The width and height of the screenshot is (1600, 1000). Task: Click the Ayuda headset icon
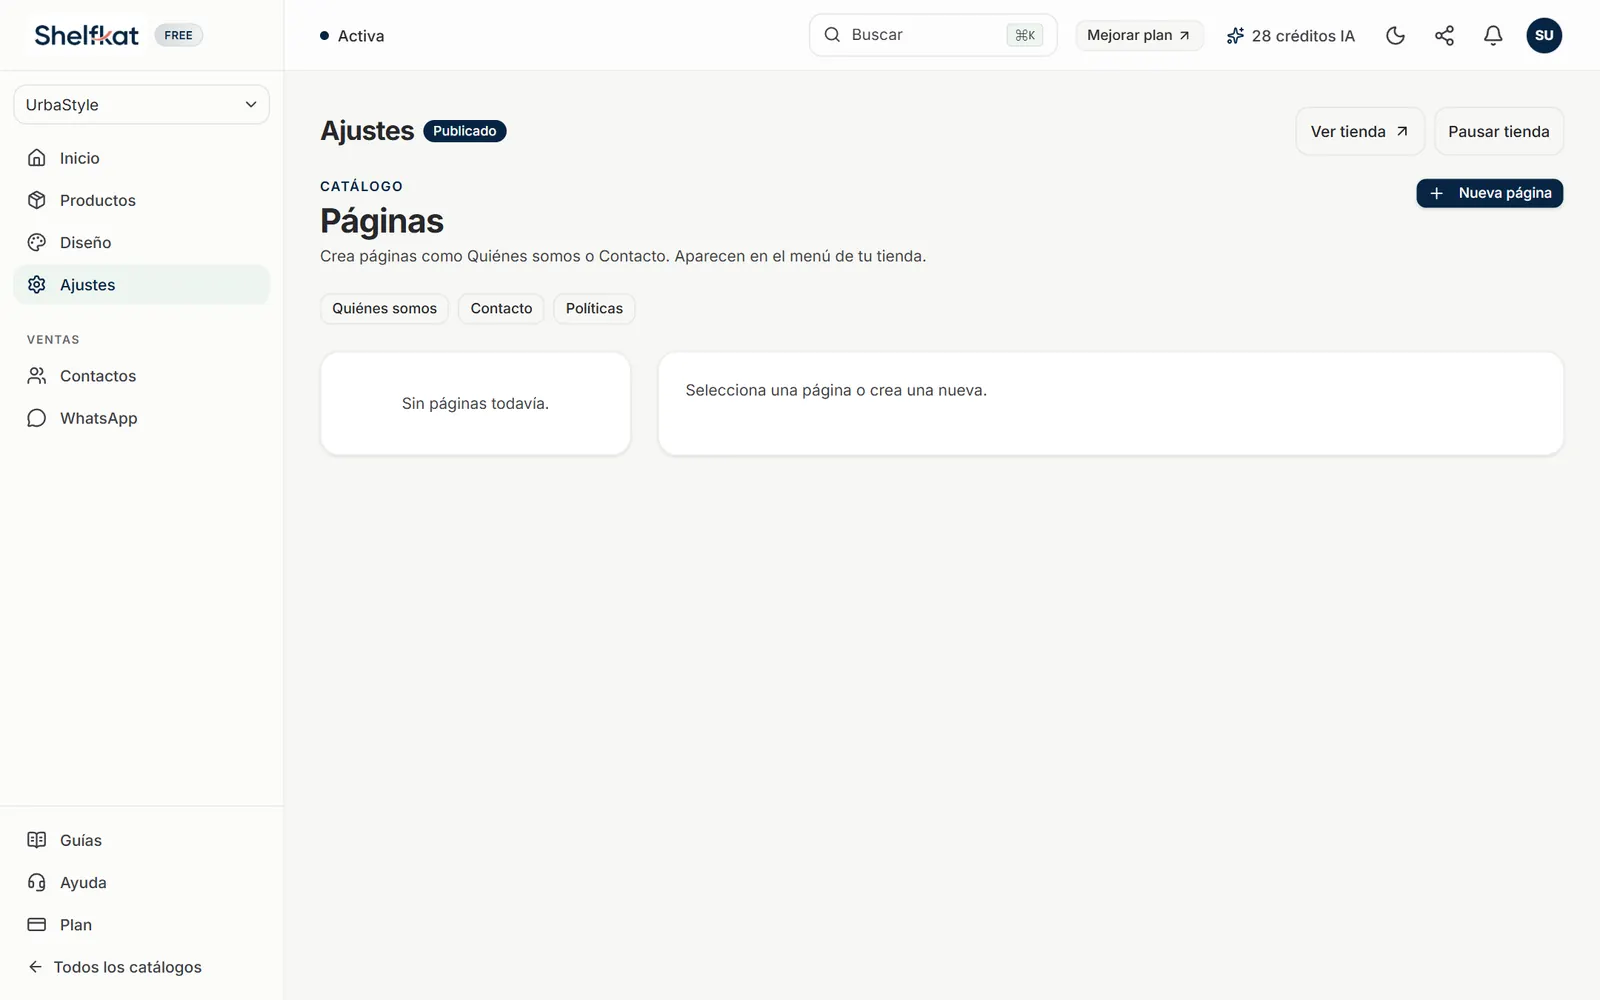37,882
